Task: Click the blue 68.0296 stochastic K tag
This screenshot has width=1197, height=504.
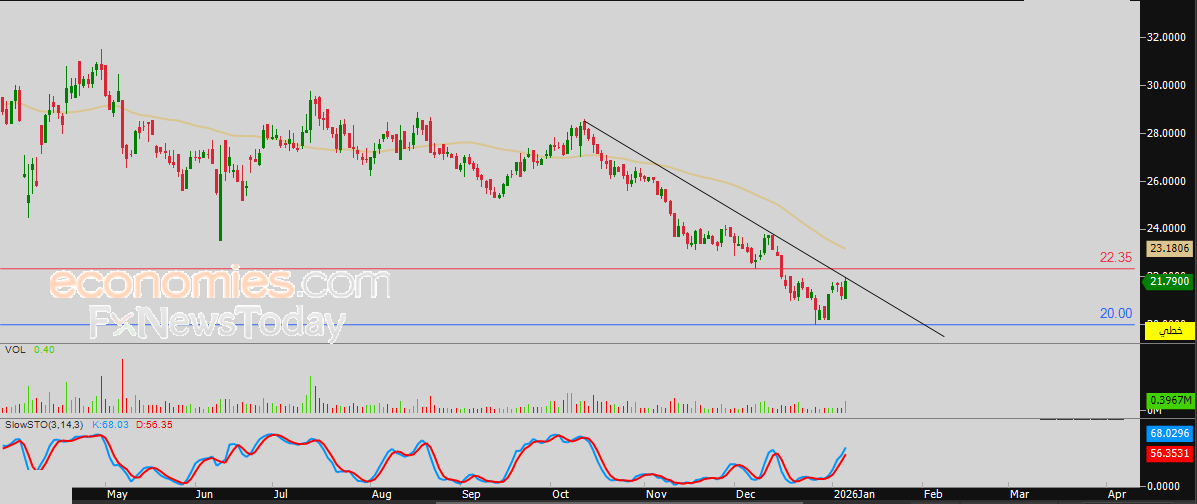Action: [1169, 434]
